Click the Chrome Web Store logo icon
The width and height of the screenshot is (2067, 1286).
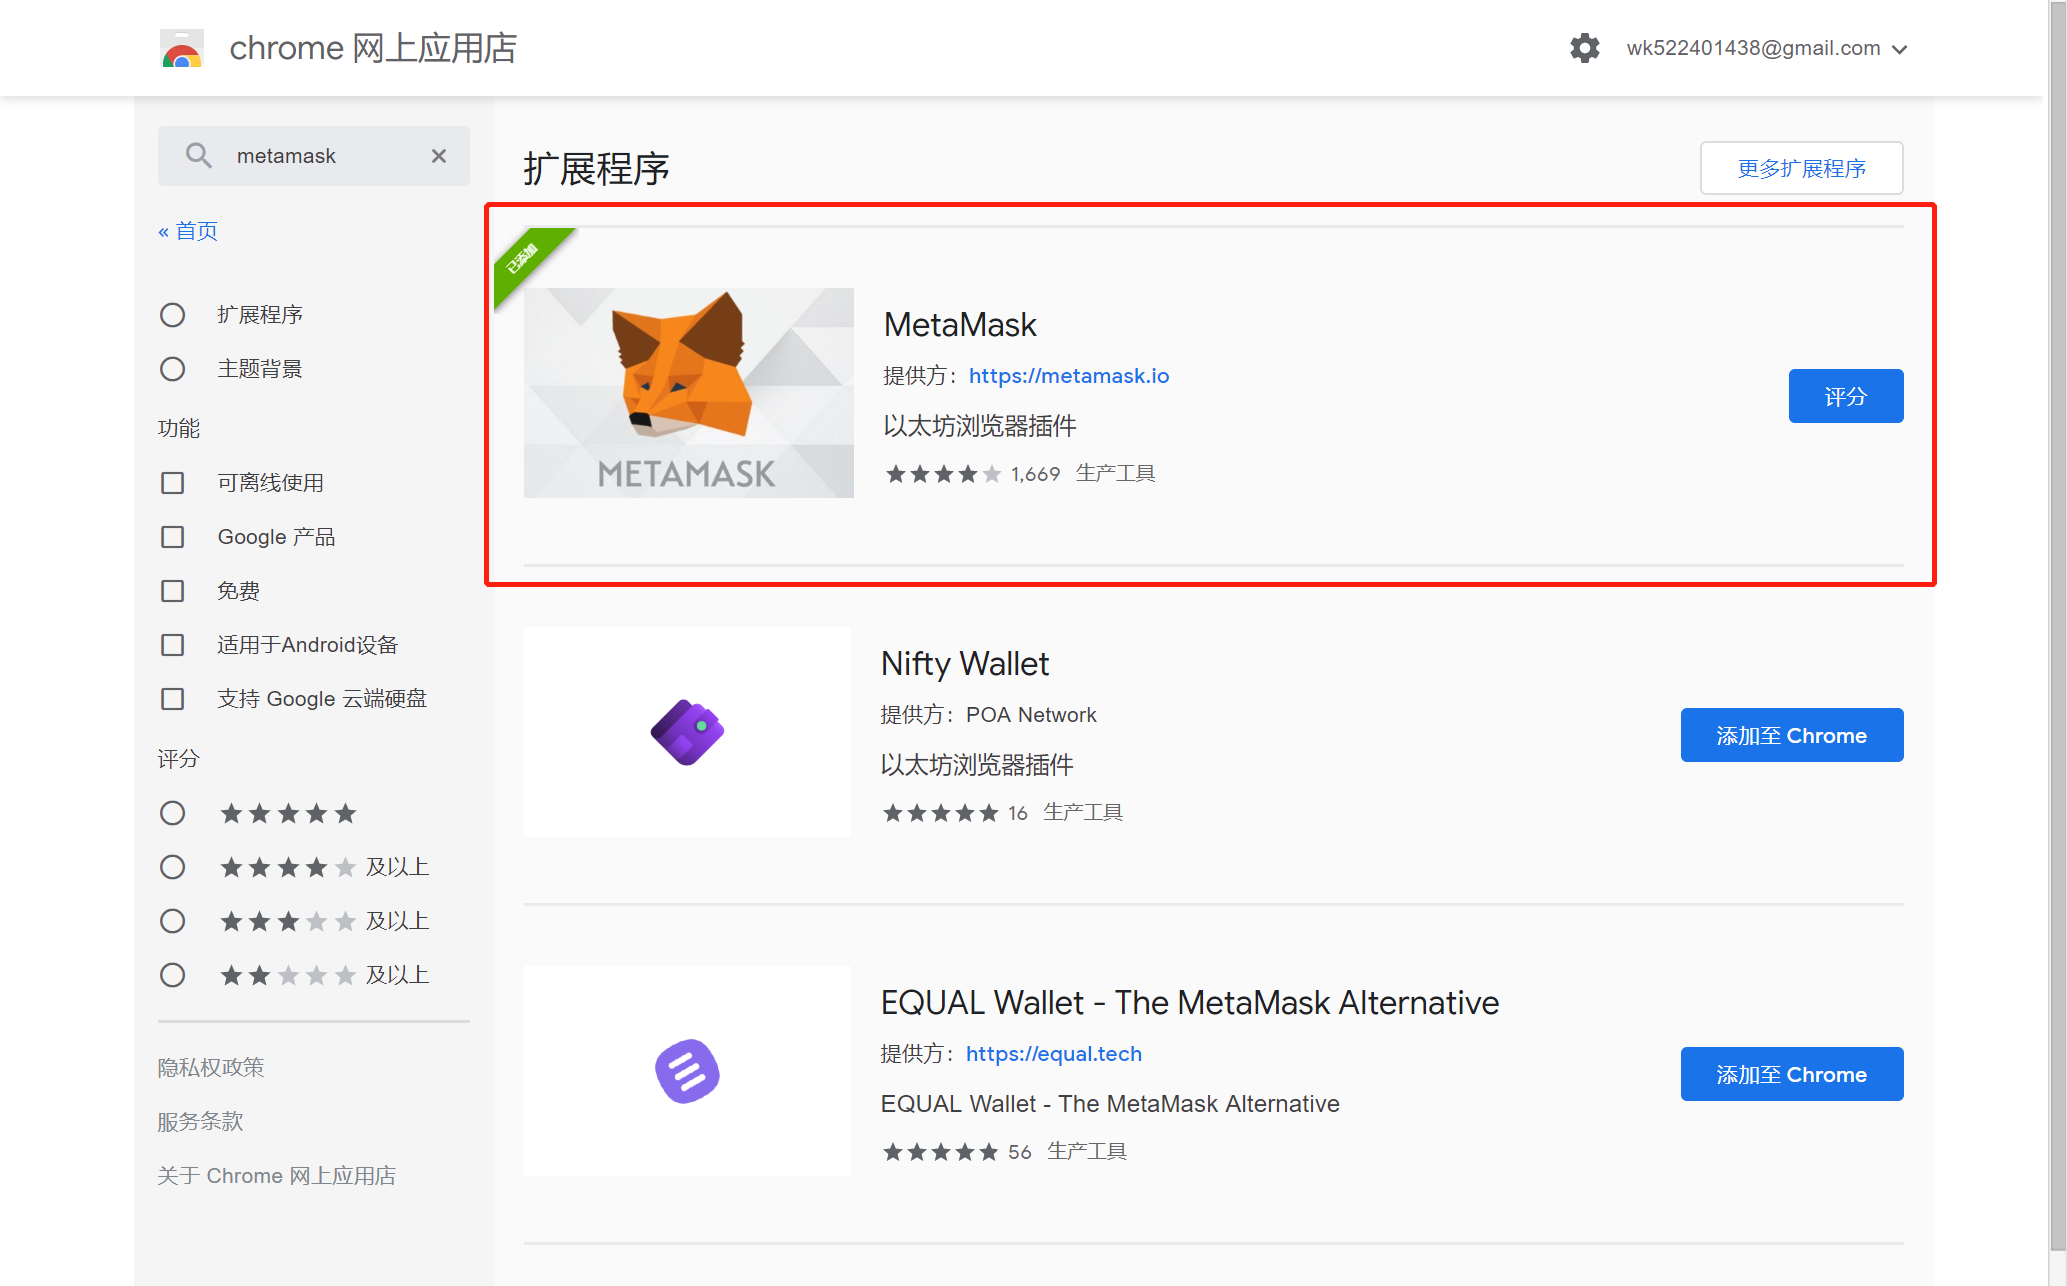(x=182, y=48)
